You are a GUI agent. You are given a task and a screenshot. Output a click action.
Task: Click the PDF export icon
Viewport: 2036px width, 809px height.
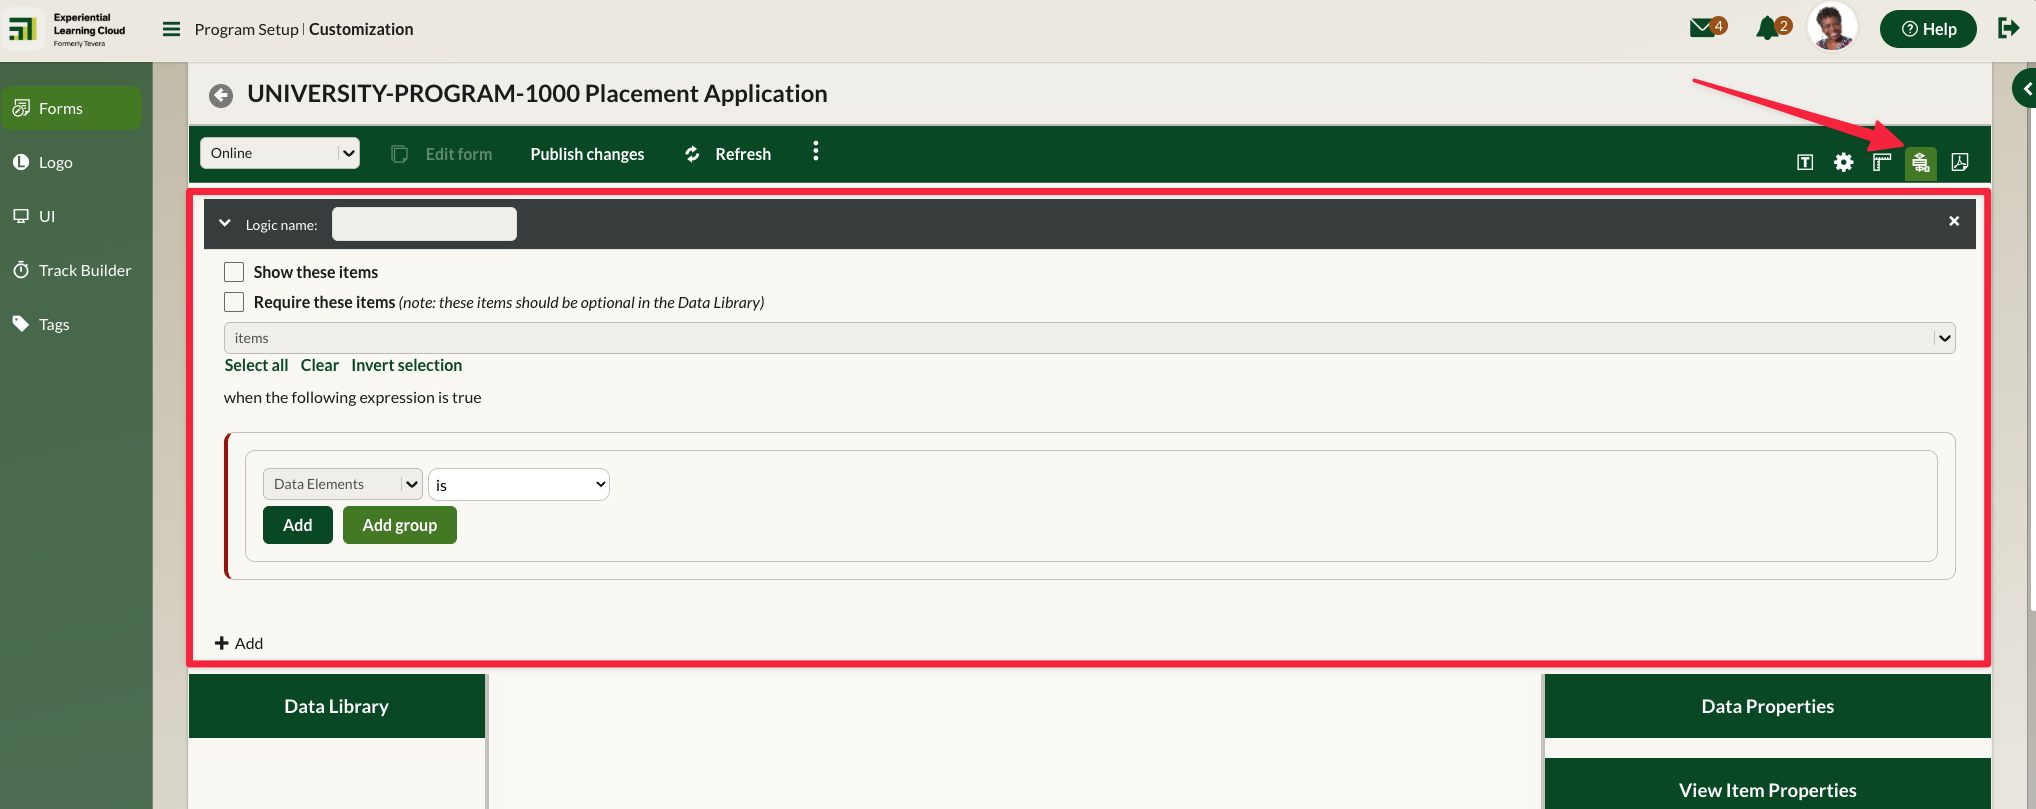coord(1960,162)
